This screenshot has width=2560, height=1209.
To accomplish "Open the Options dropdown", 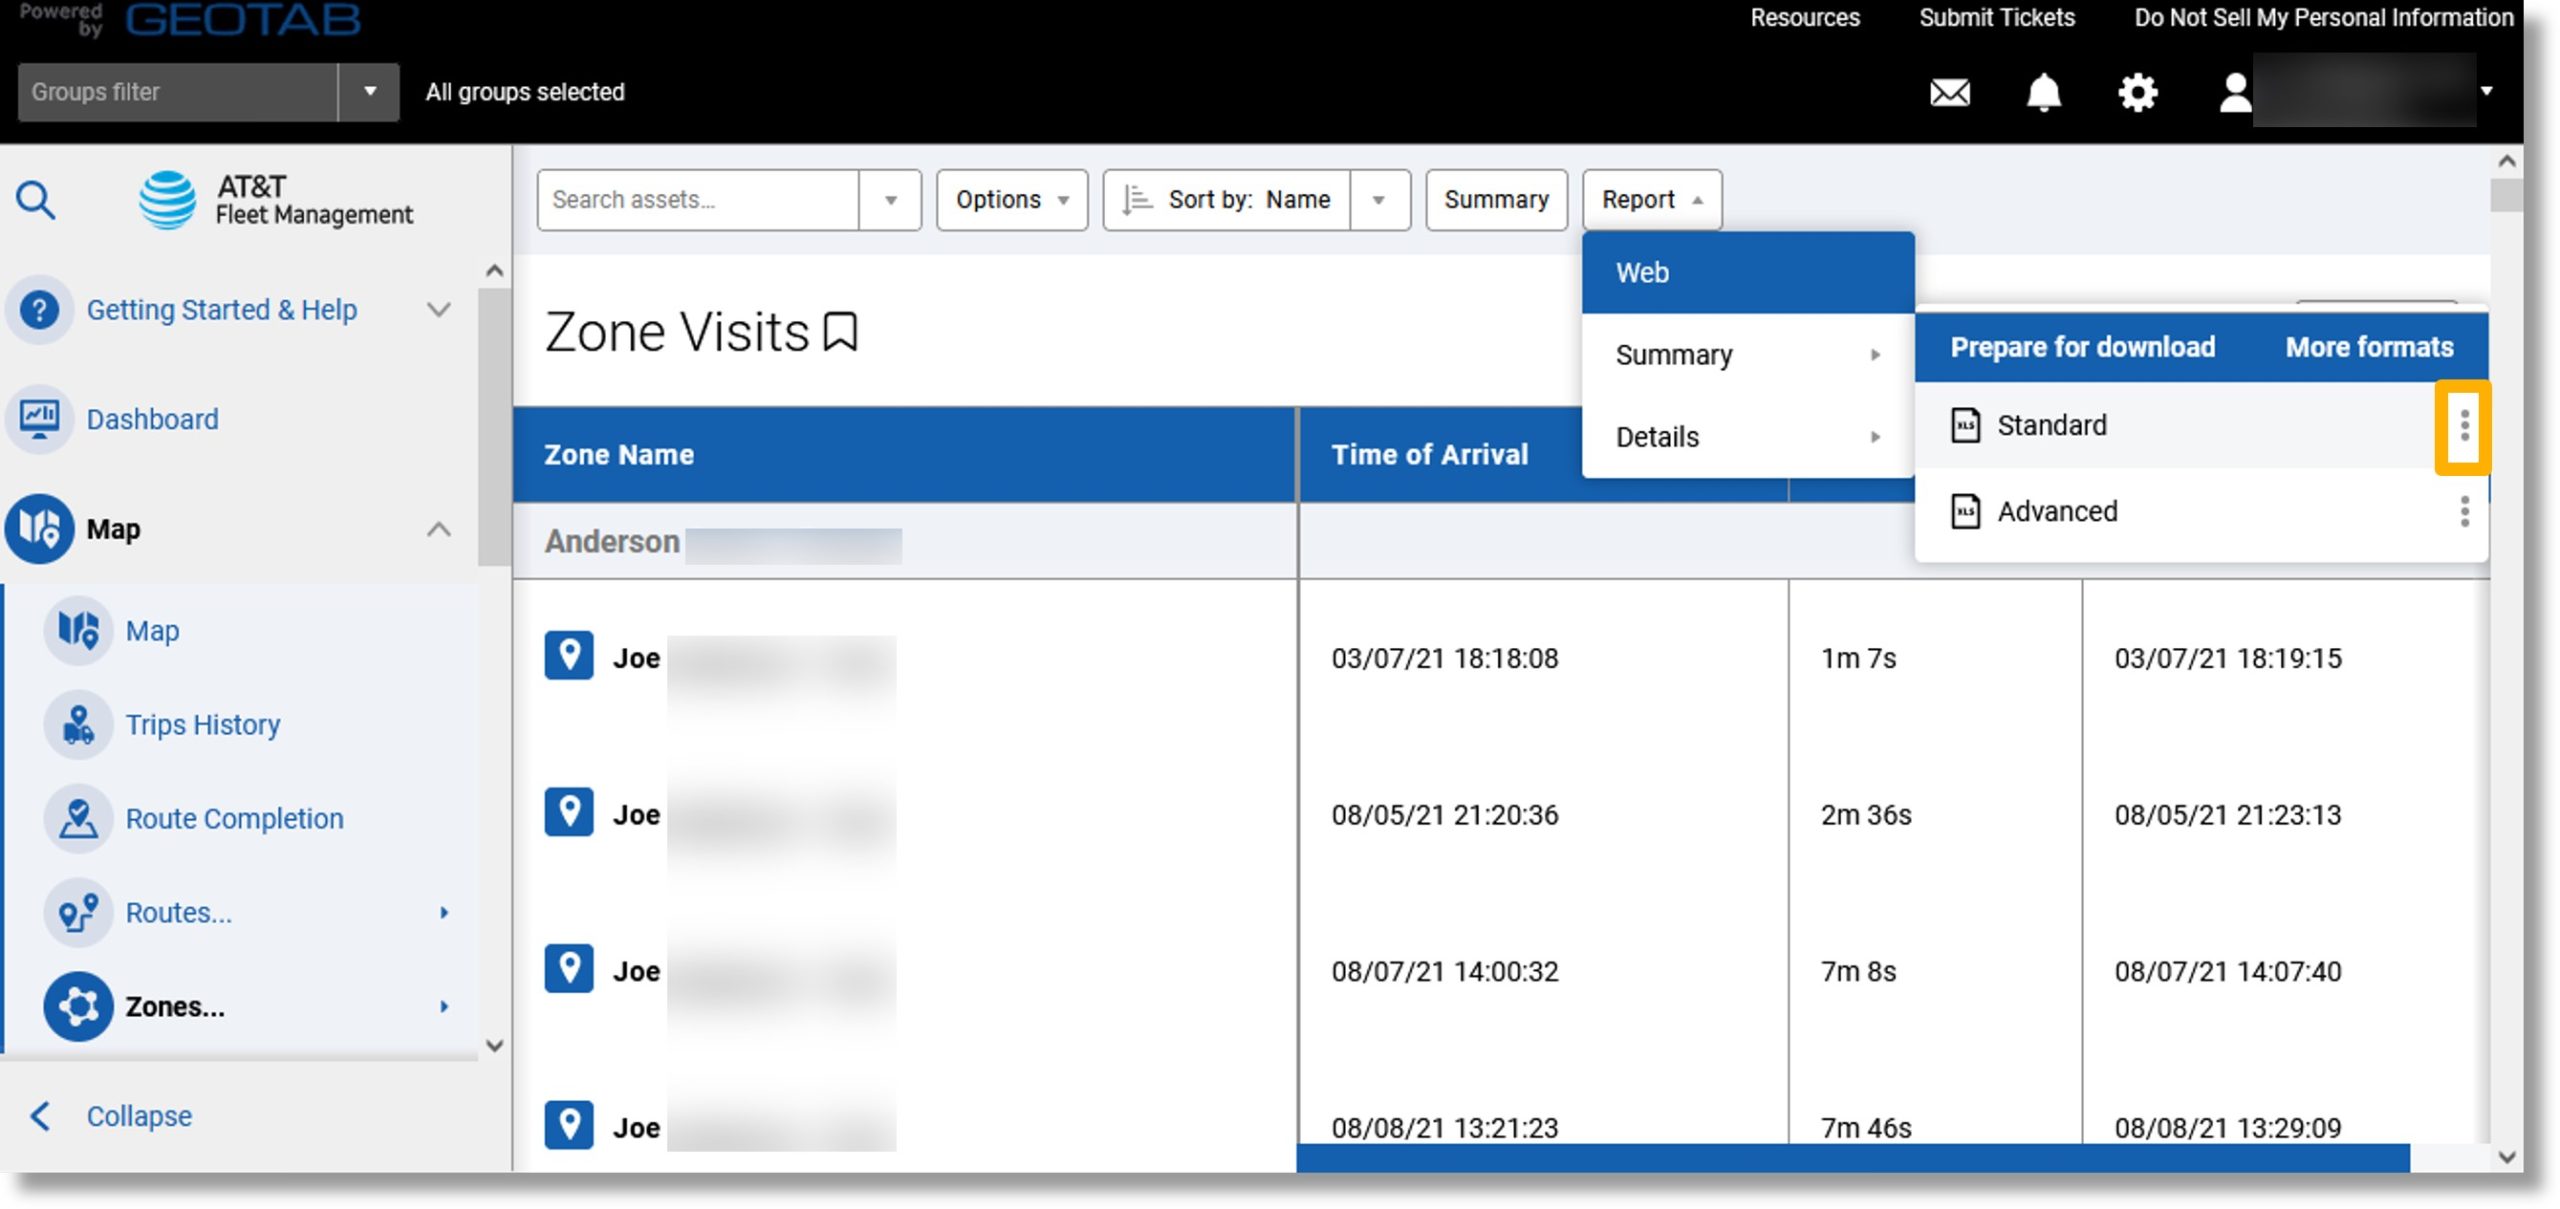I will 1012,200.
